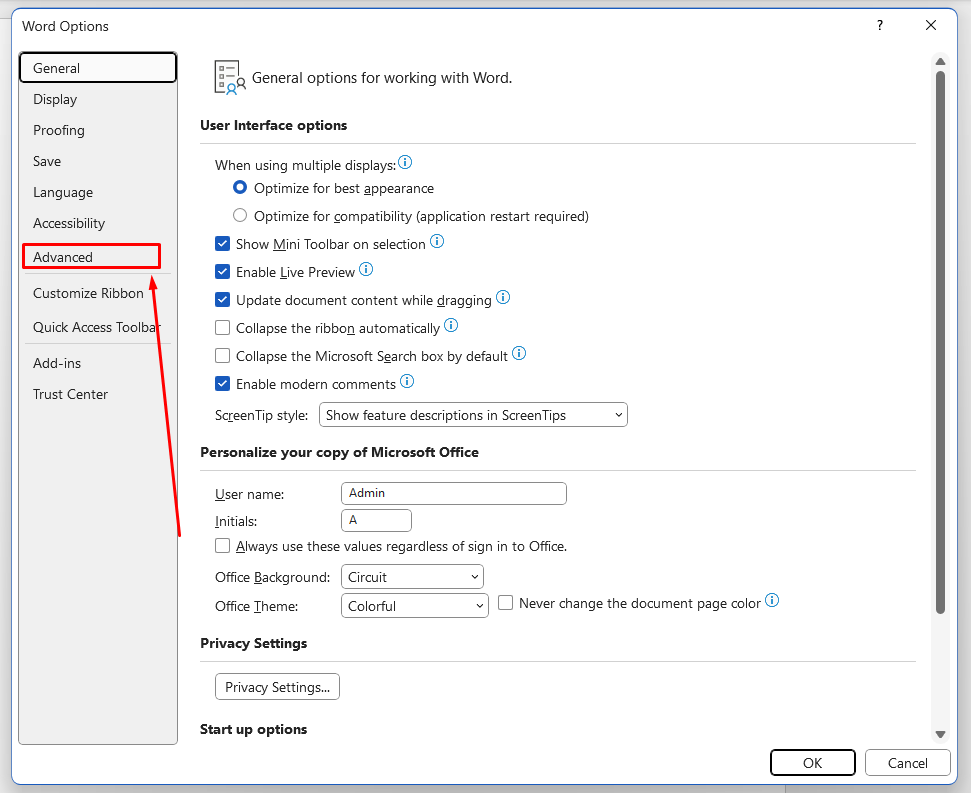Go to the Save category
971x793 pixels.
click(x=98, y=161)
